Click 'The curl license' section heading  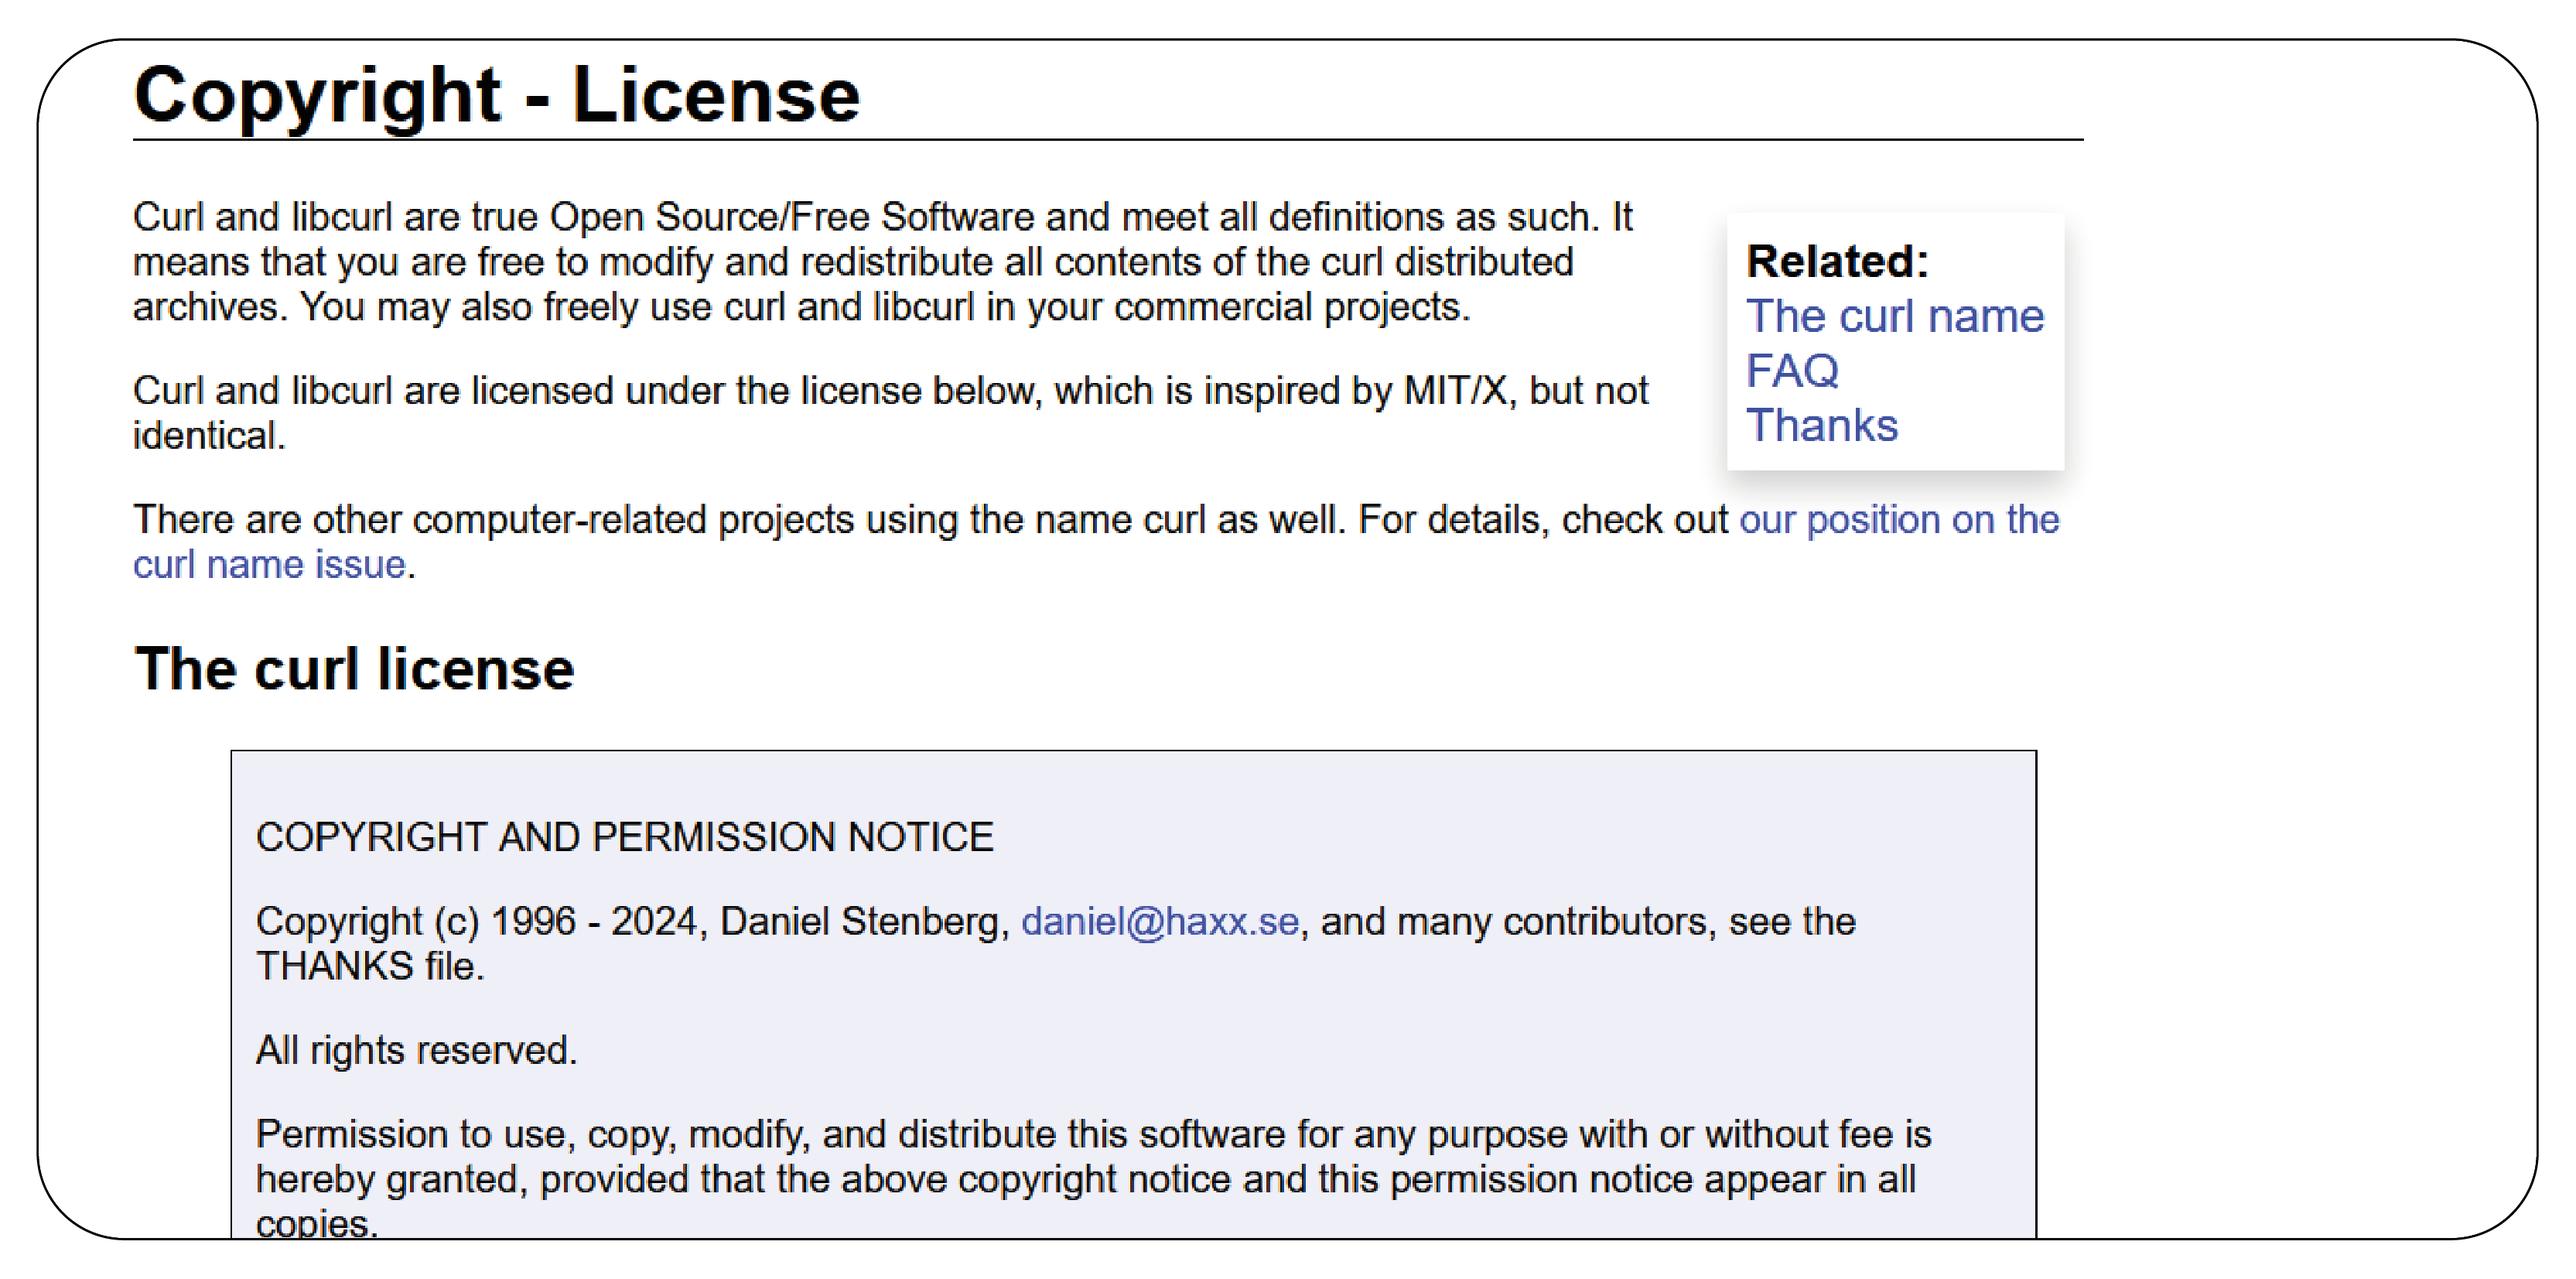point(354,669)
